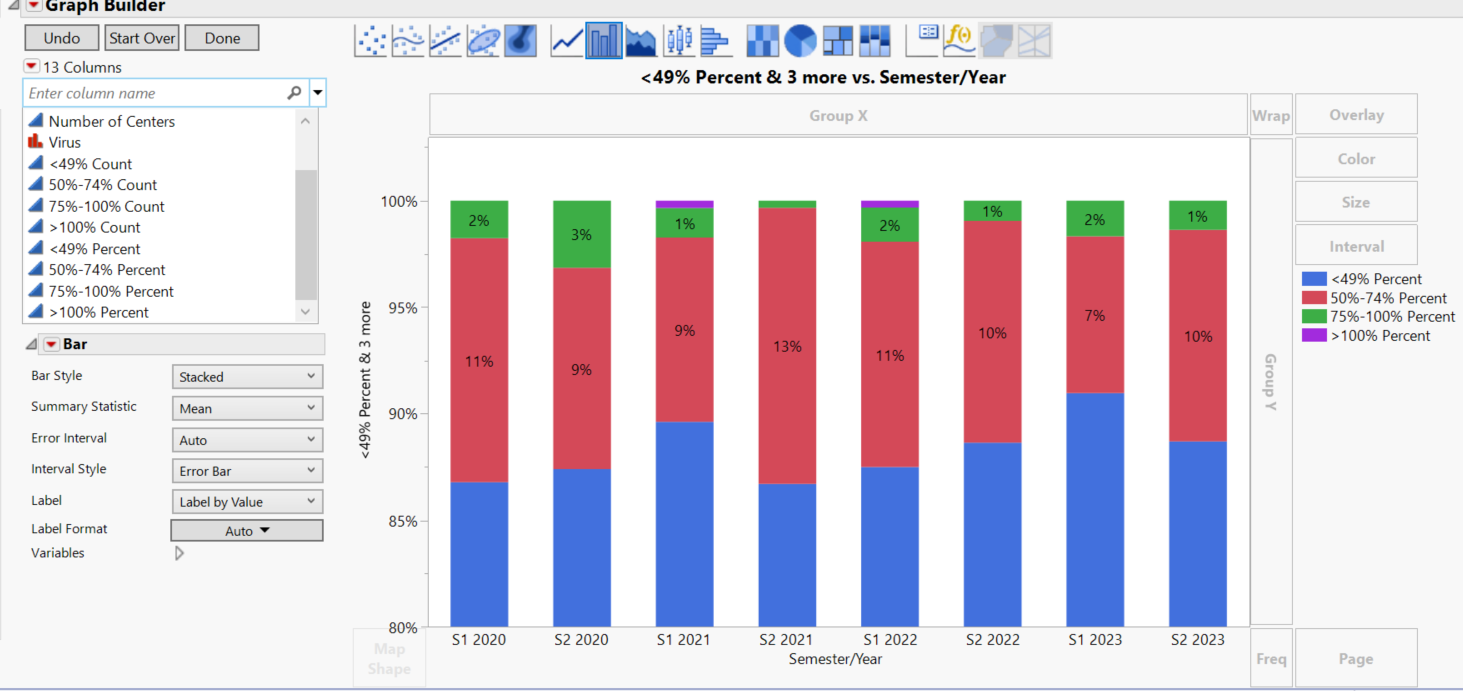Choose the Ellipse element icon
Screen dimensions: 1463x691
(x=483, y=40)
